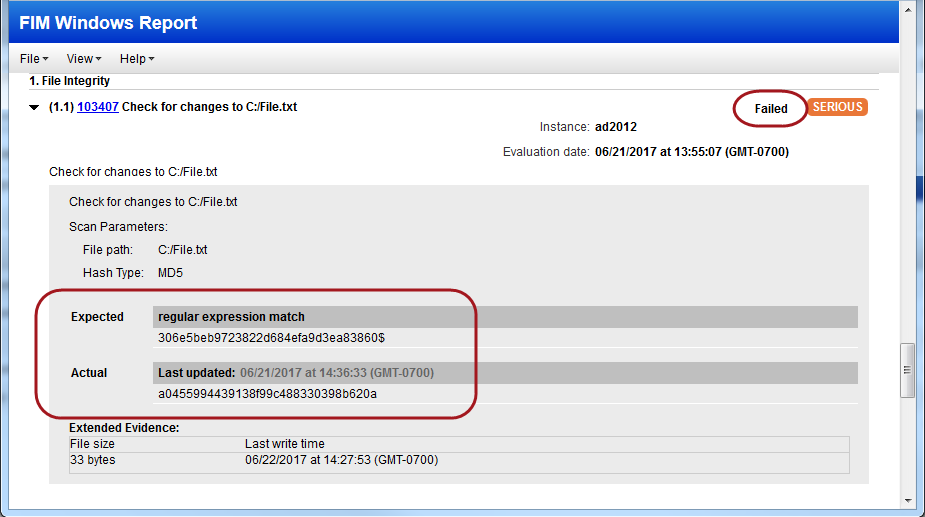Click the instance name ad2012
Image resolution: width=925 pixels, height=517 pixels.
coord(615,127)
